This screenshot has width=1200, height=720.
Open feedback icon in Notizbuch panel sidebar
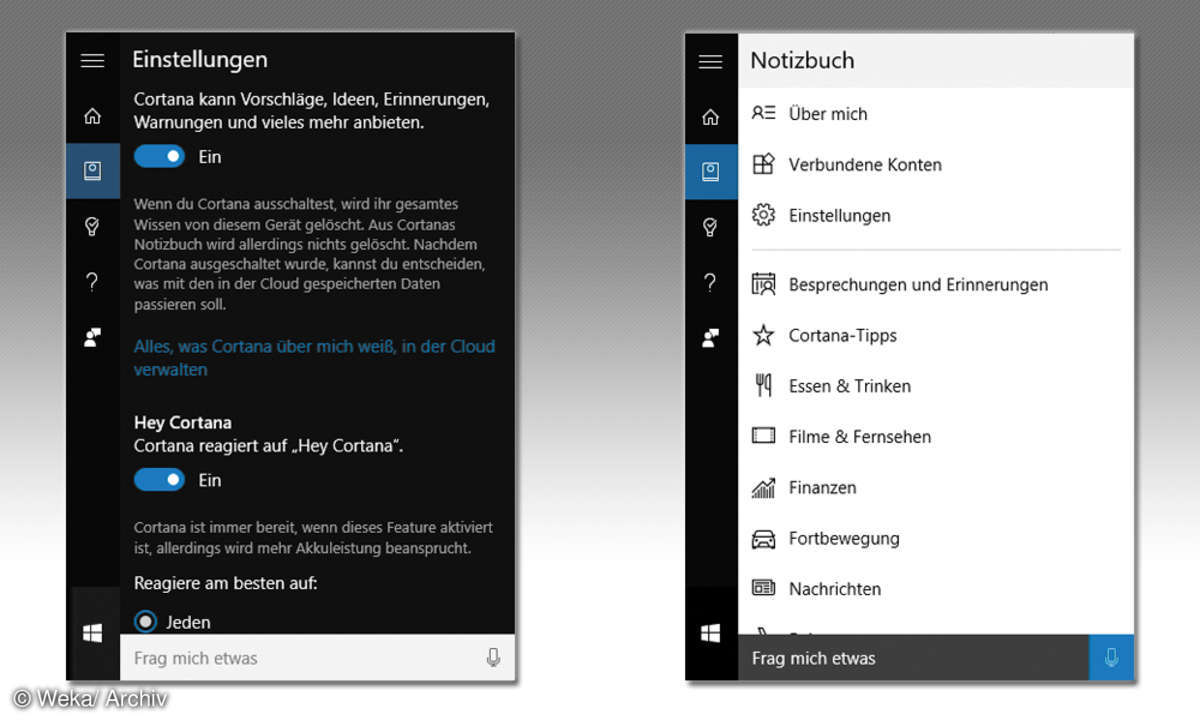coord(711,338)
